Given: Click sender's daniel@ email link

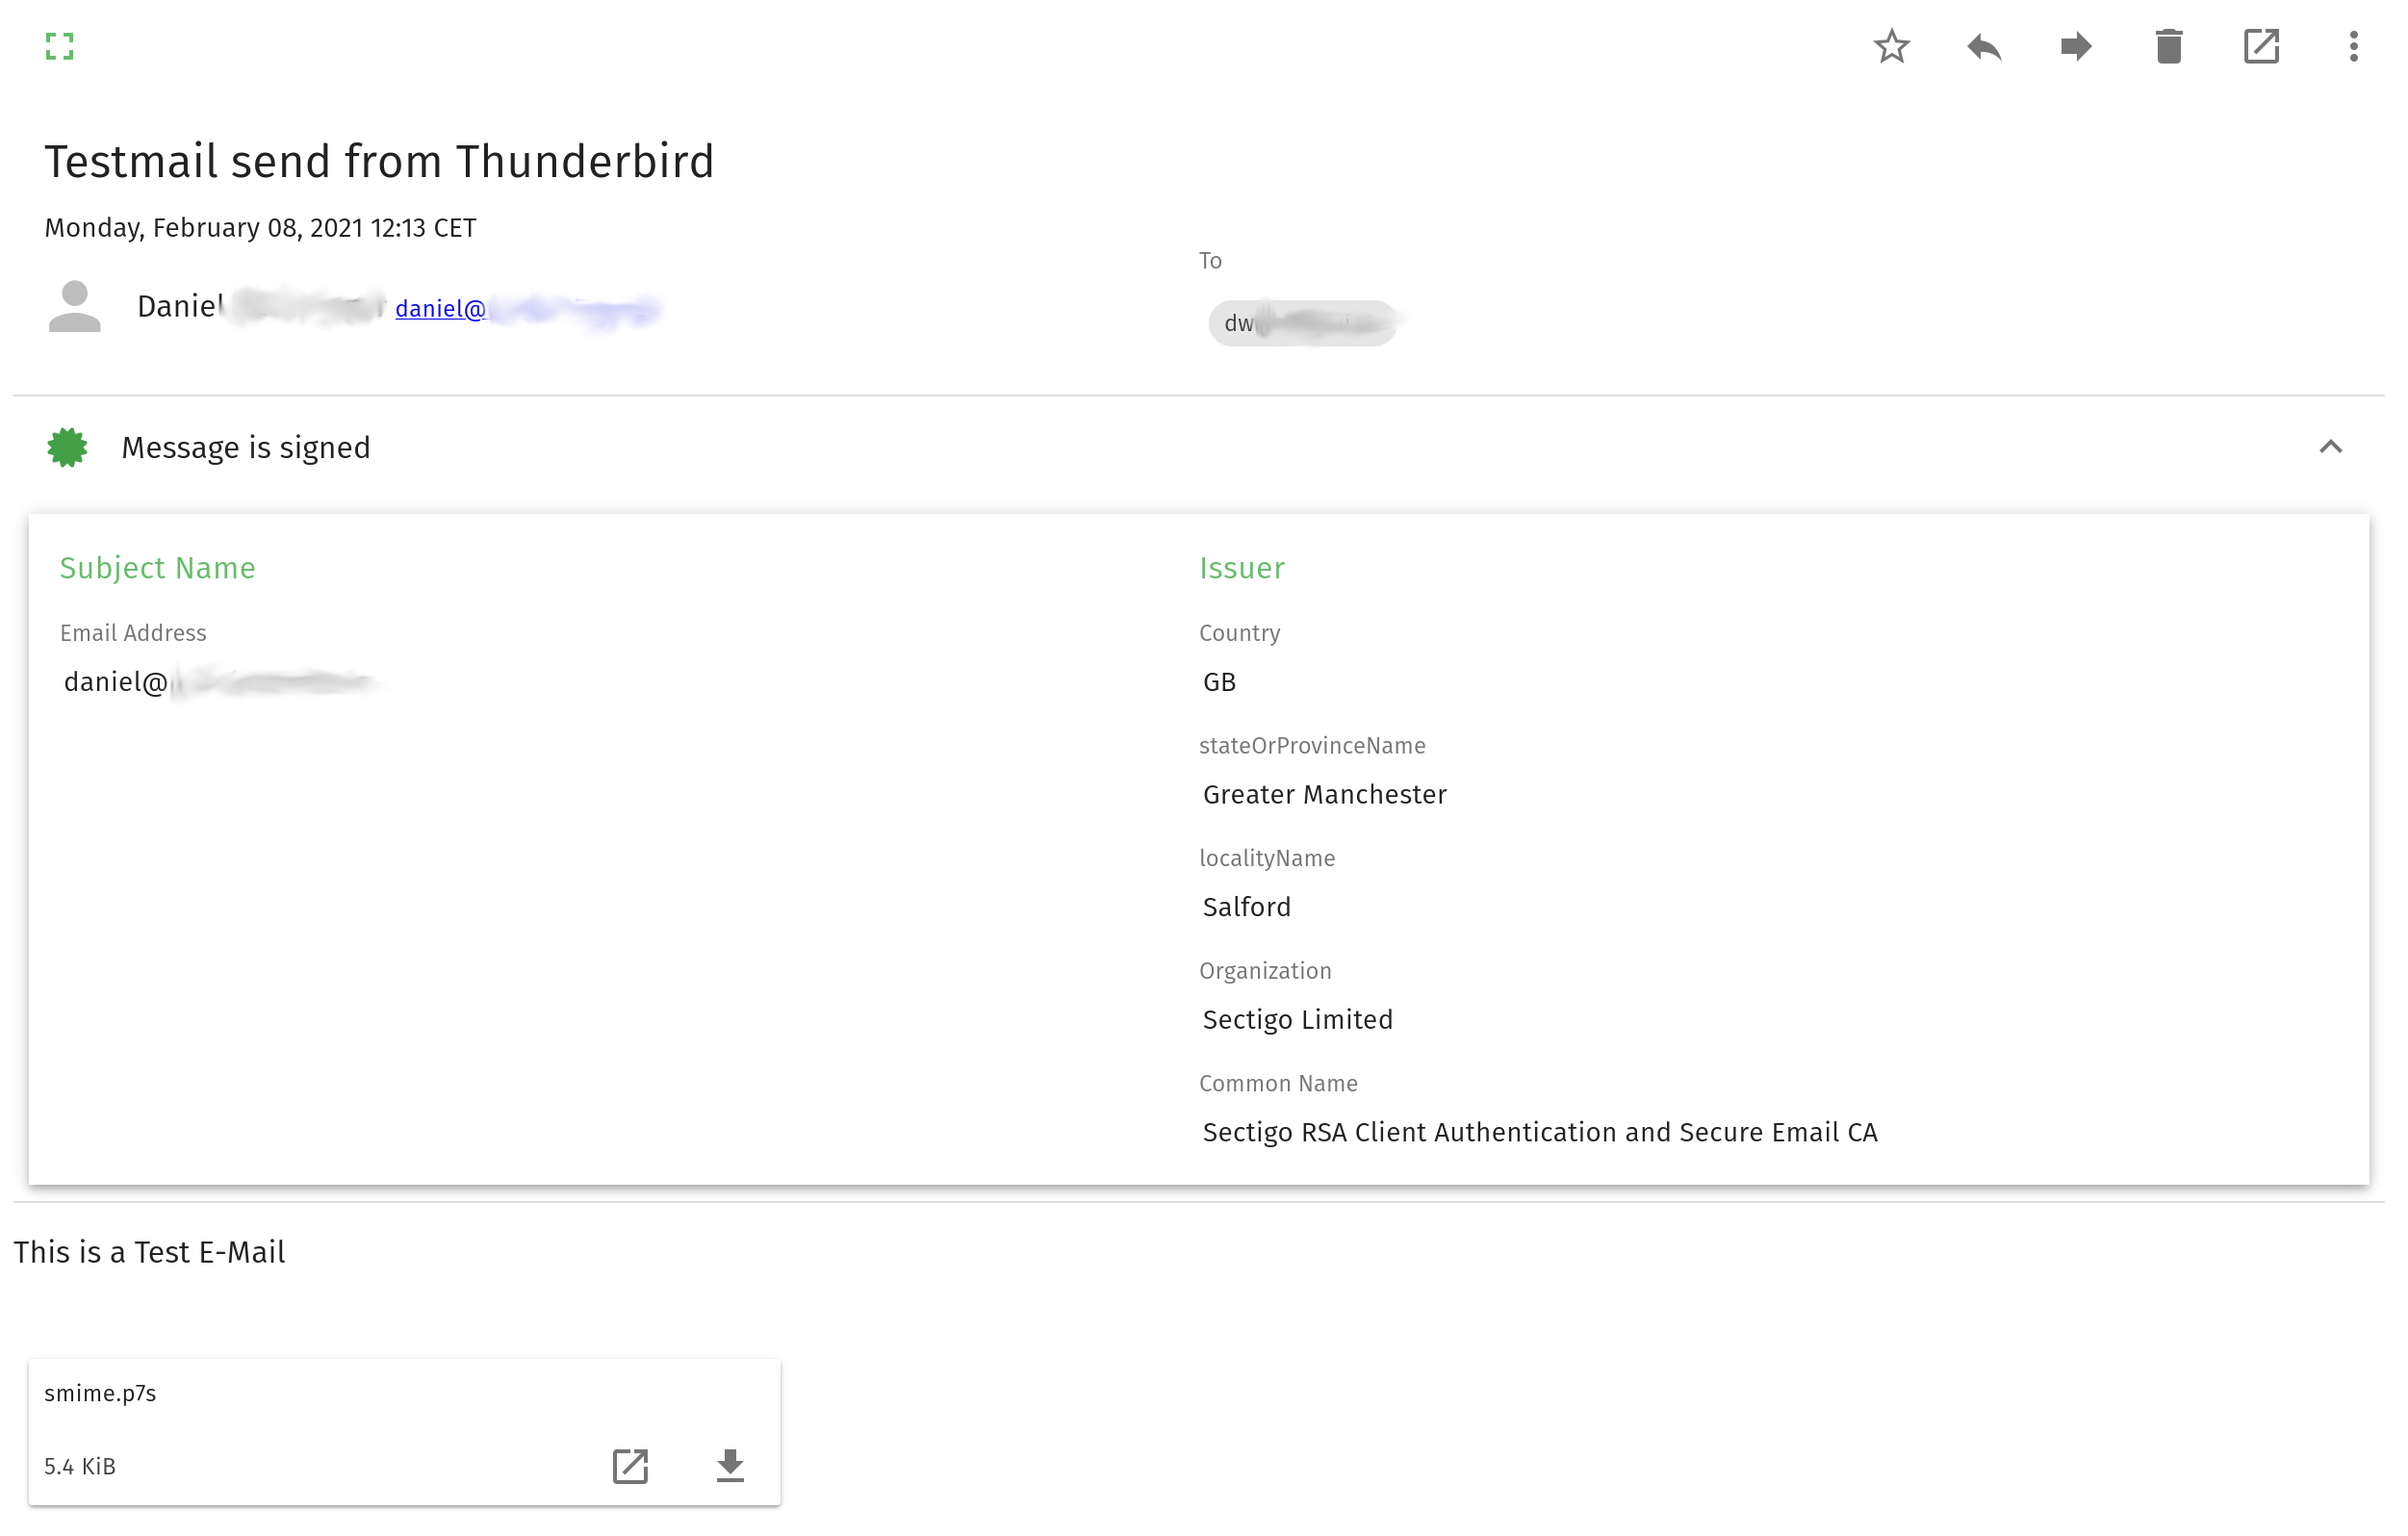Looking at the screenshot, I should click(440, 308).
